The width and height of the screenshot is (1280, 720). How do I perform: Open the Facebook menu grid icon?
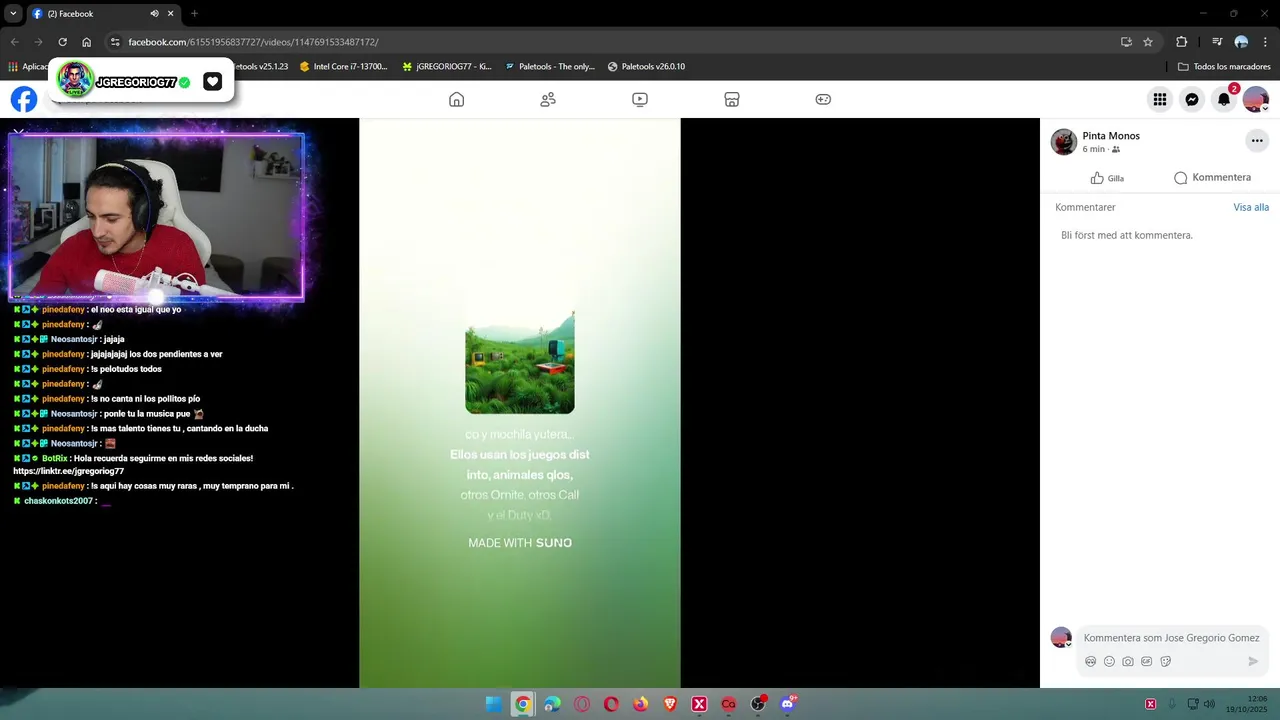click(x=1160, y=99)
